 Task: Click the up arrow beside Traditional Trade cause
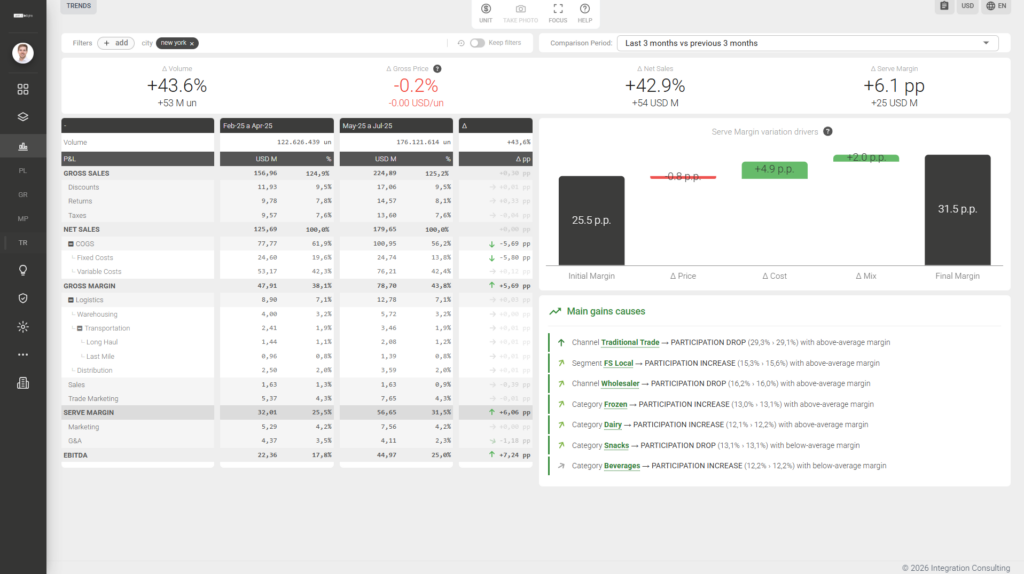561,342
